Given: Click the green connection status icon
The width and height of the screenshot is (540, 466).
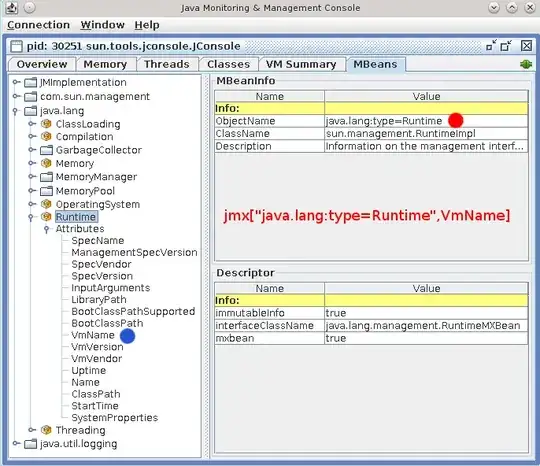Looking at the screenshot, I should [x=526, y=64].
